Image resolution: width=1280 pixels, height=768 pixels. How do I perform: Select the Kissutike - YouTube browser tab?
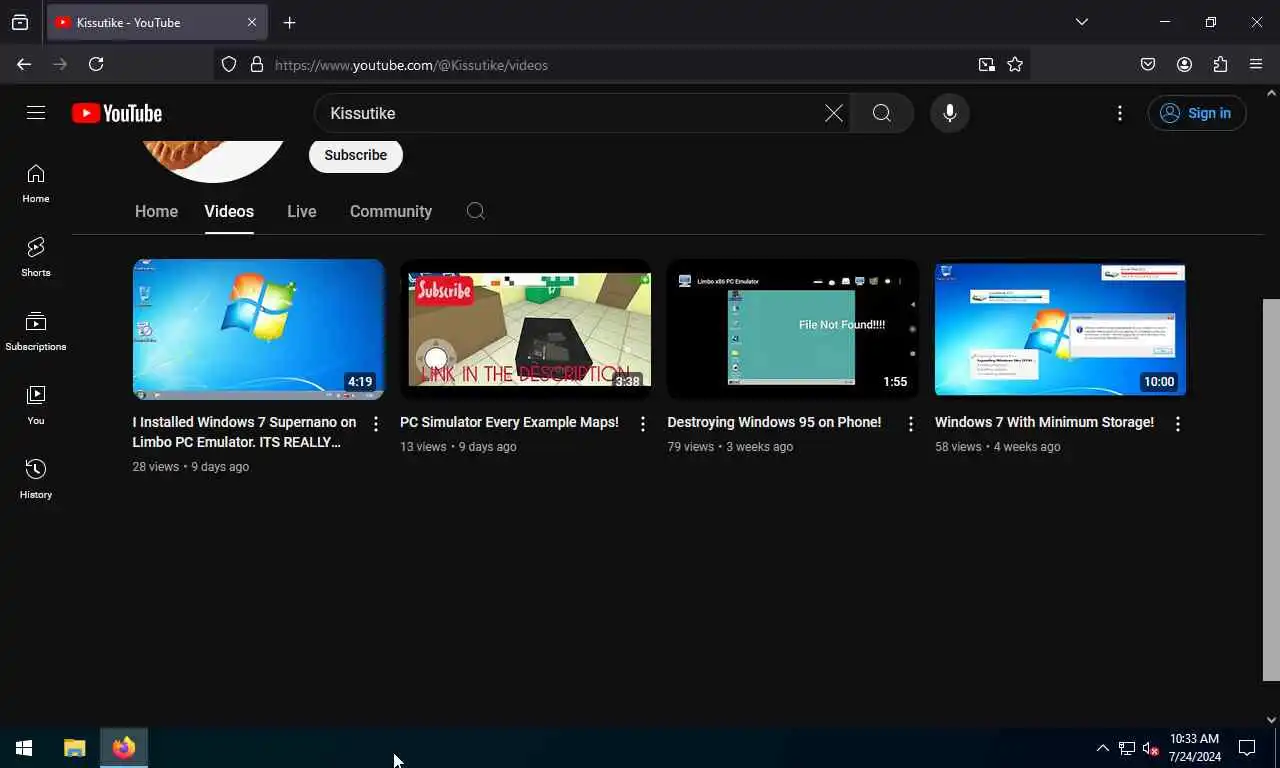tap(156, 22)
